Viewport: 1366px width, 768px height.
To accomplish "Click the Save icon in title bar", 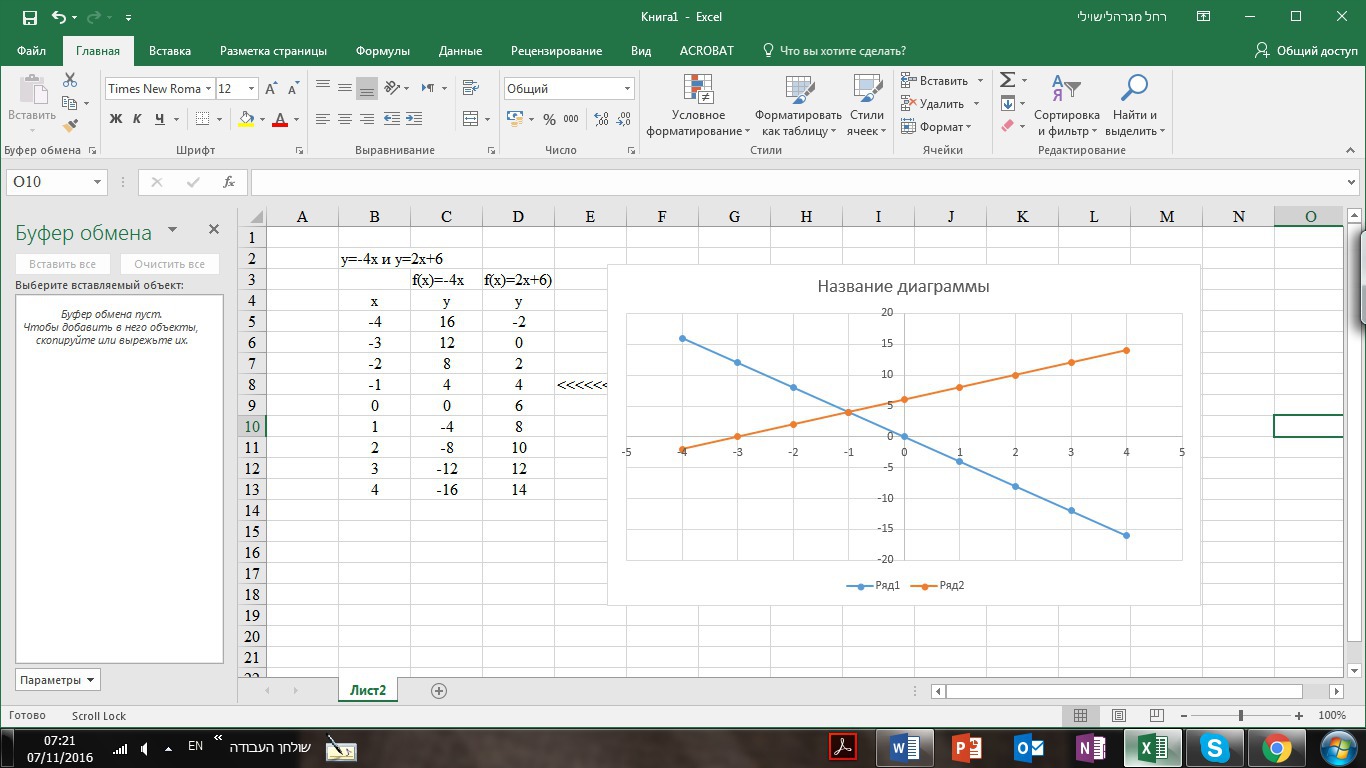I will click(x=29, y=17).
